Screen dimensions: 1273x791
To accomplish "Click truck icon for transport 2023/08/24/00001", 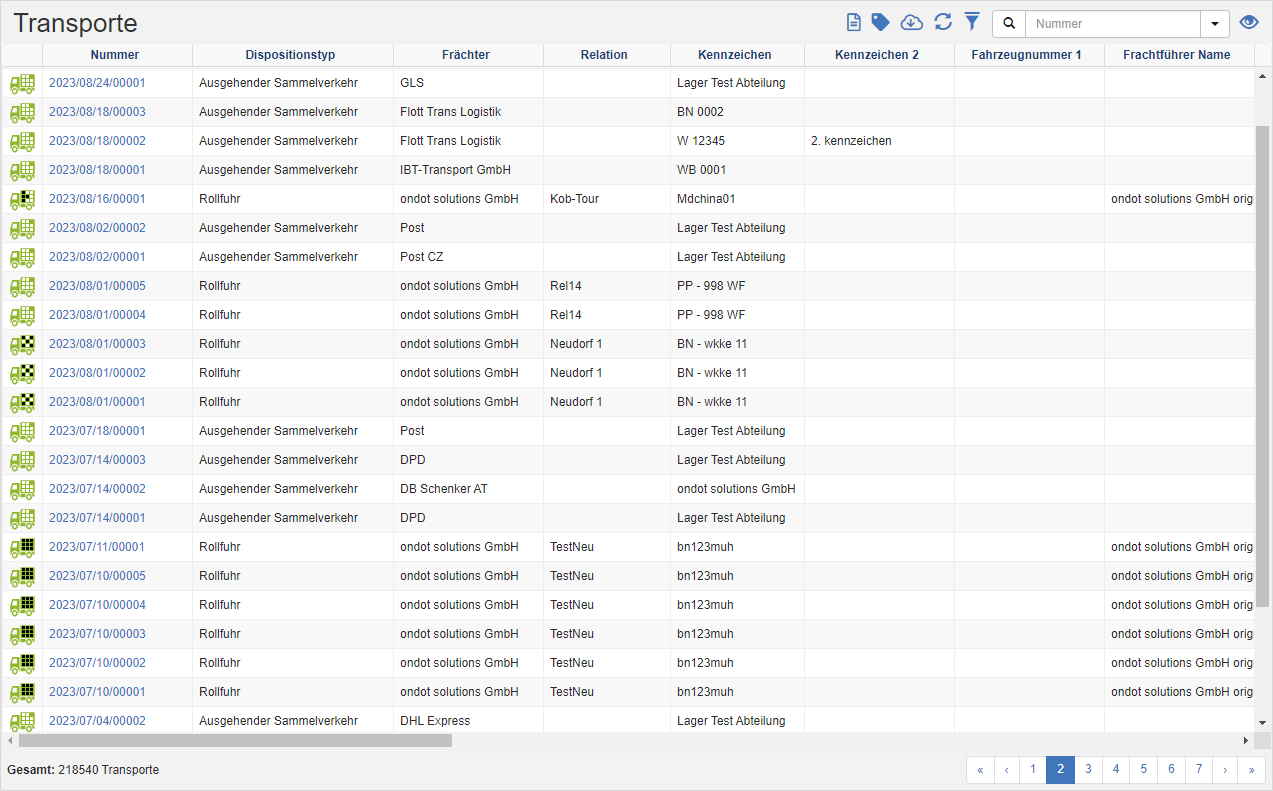I will coord(22,84).
